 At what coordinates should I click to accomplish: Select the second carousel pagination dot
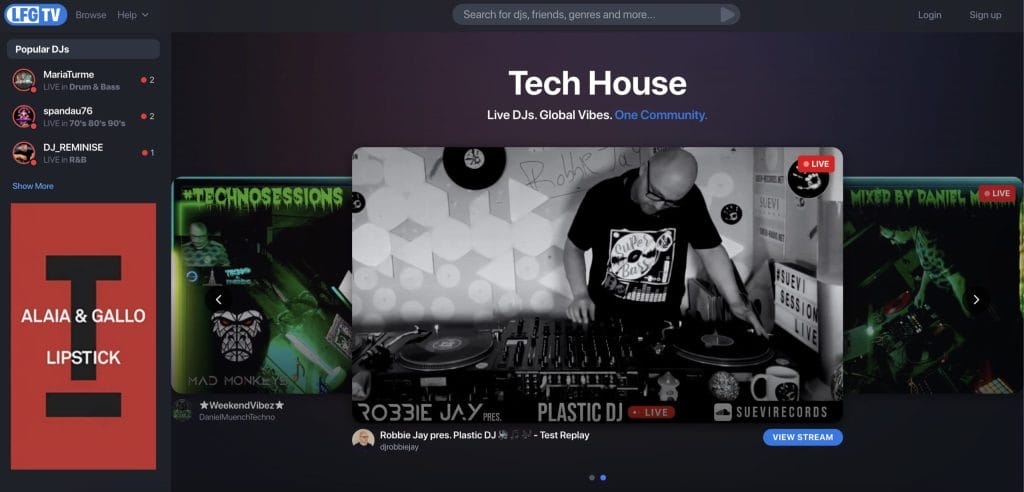(x=602, y=478)
